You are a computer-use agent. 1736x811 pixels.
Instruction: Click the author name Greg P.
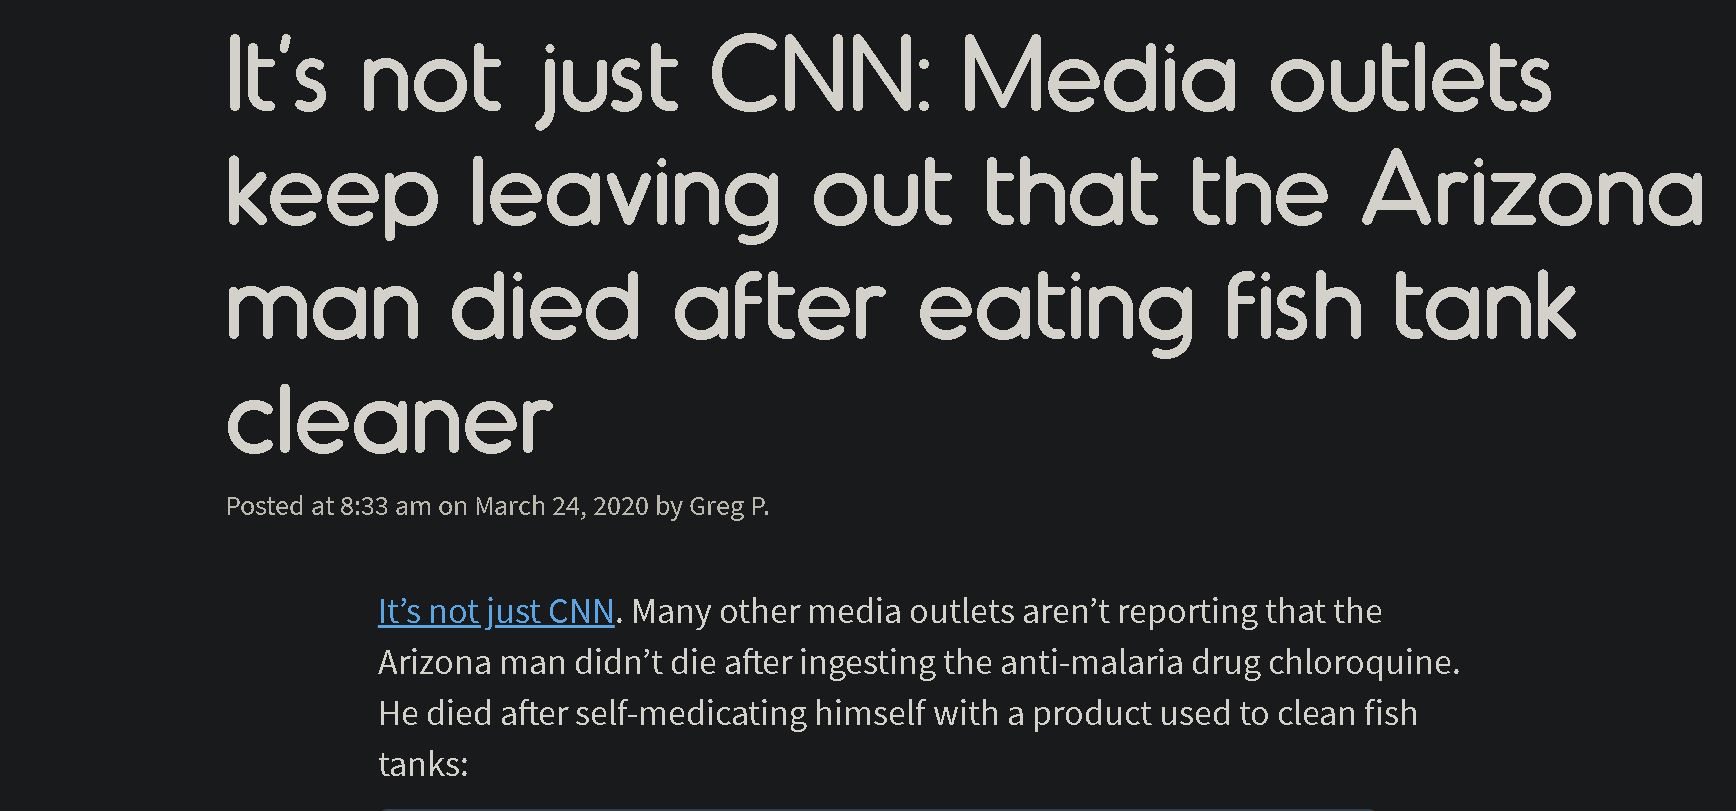[729, 506]
